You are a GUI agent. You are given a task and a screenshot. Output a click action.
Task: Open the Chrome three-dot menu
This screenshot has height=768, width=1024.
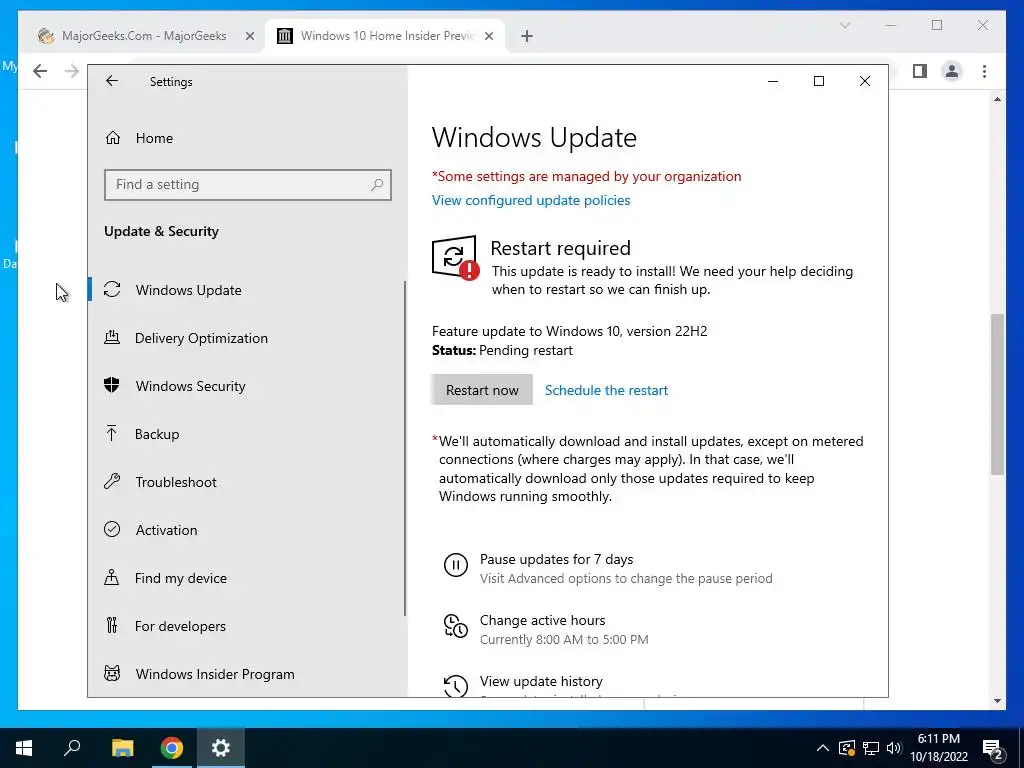(984, 71)
